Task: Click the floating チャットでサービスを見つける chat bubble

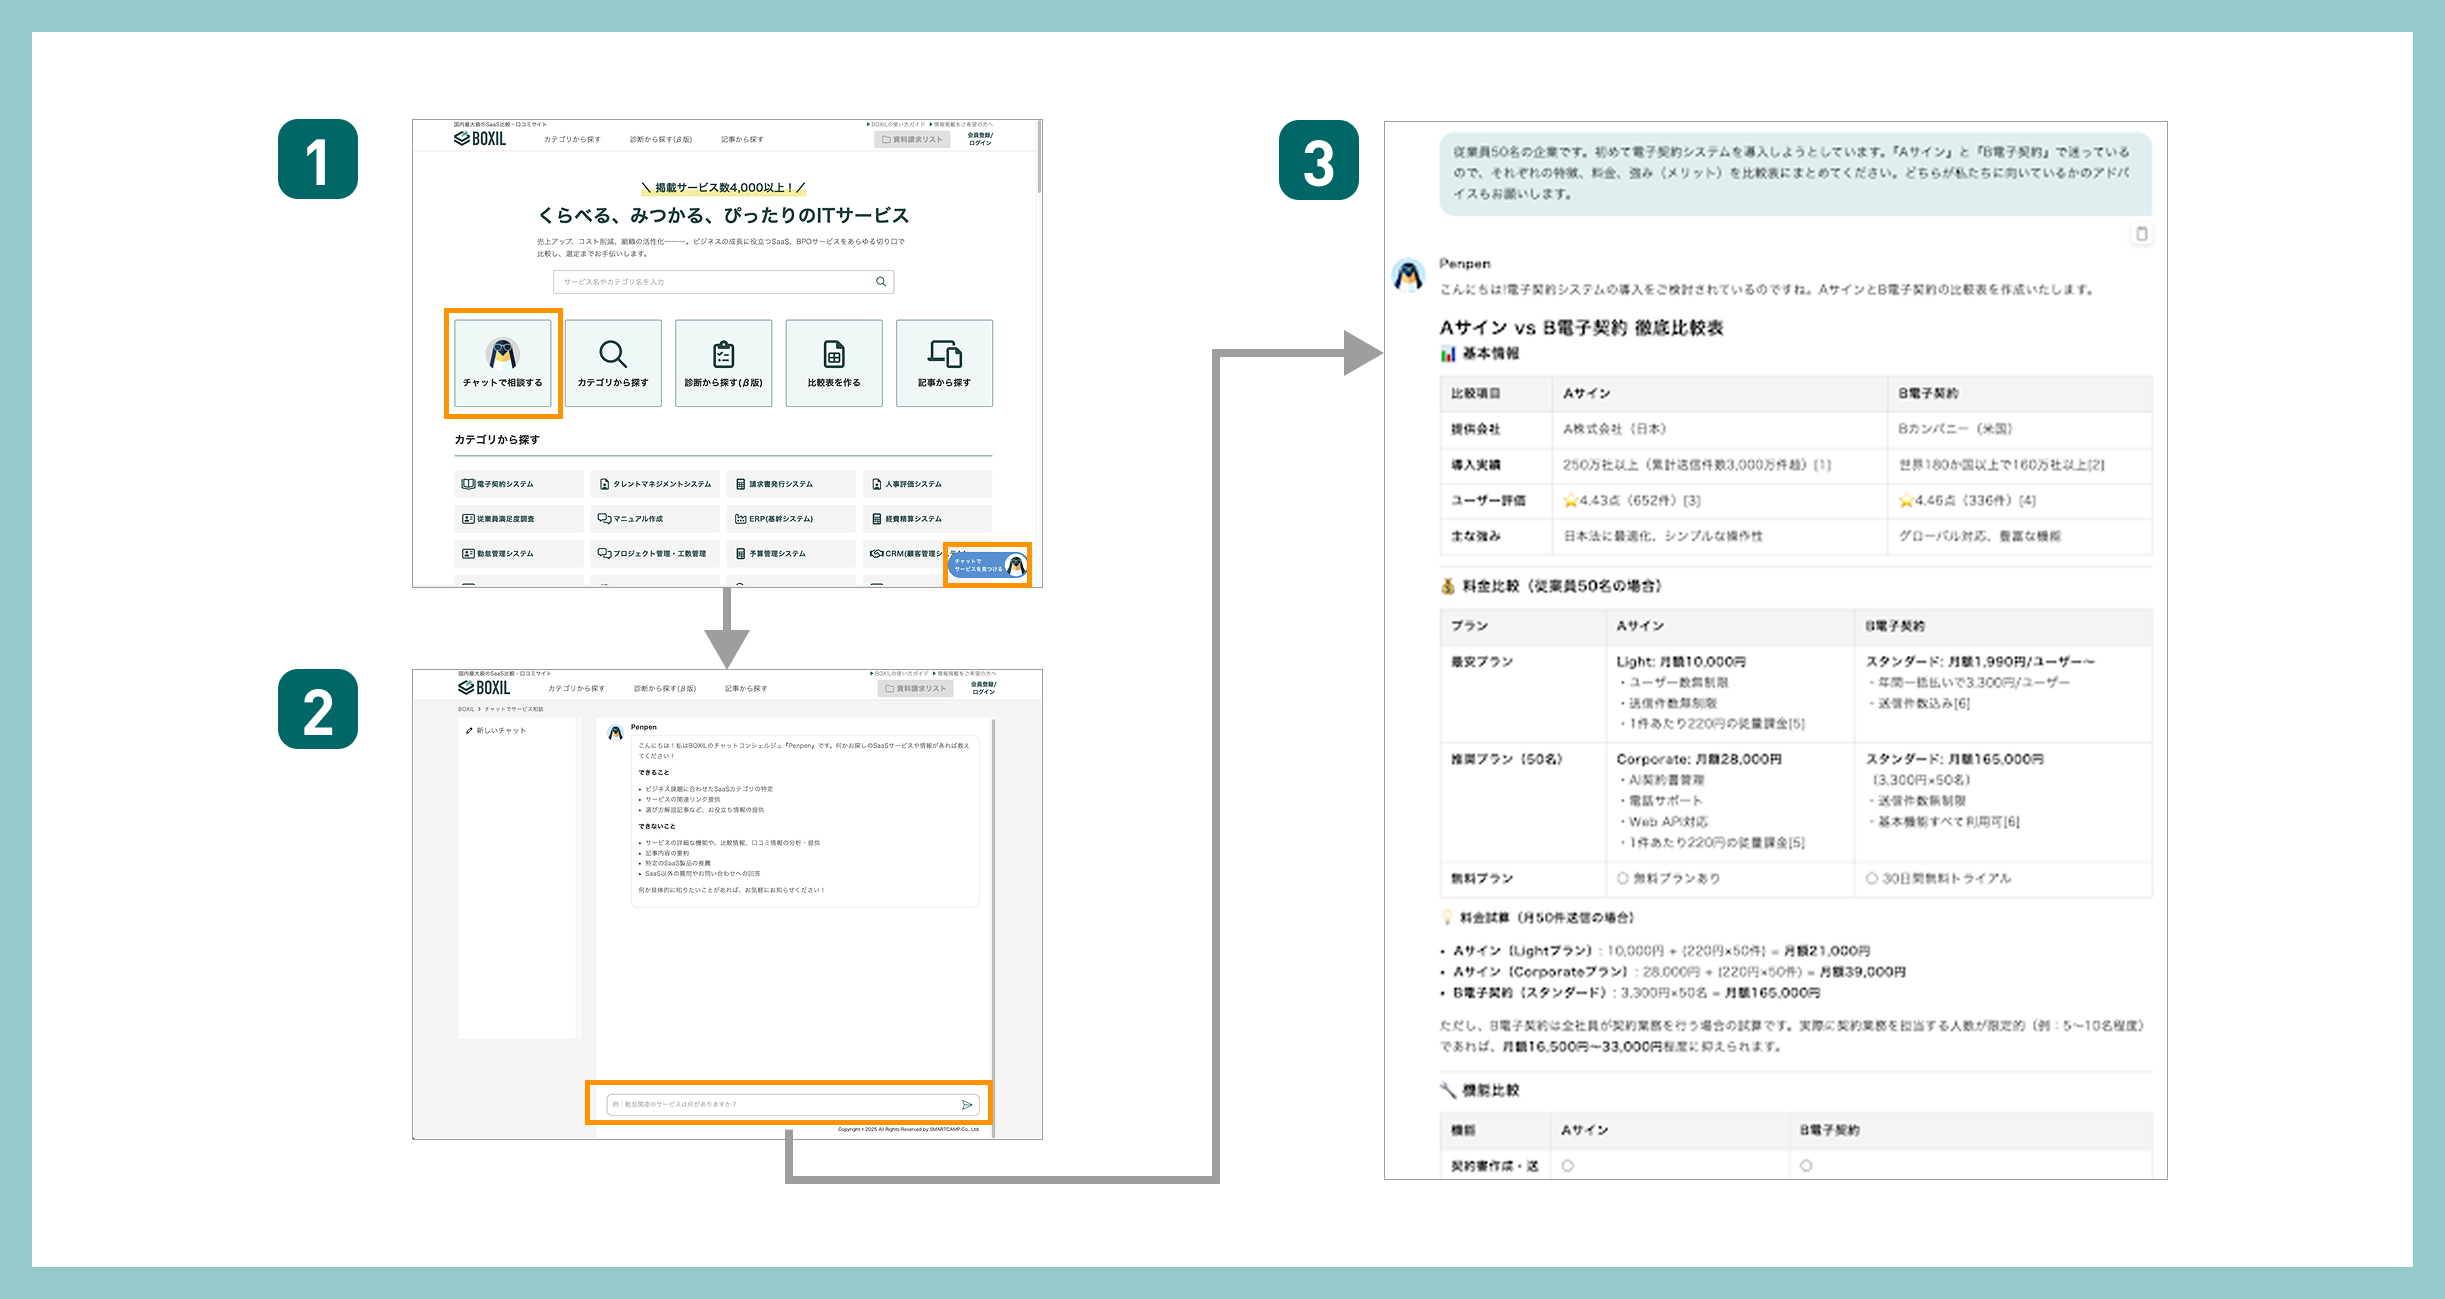Action: click(x=987, y=566)
